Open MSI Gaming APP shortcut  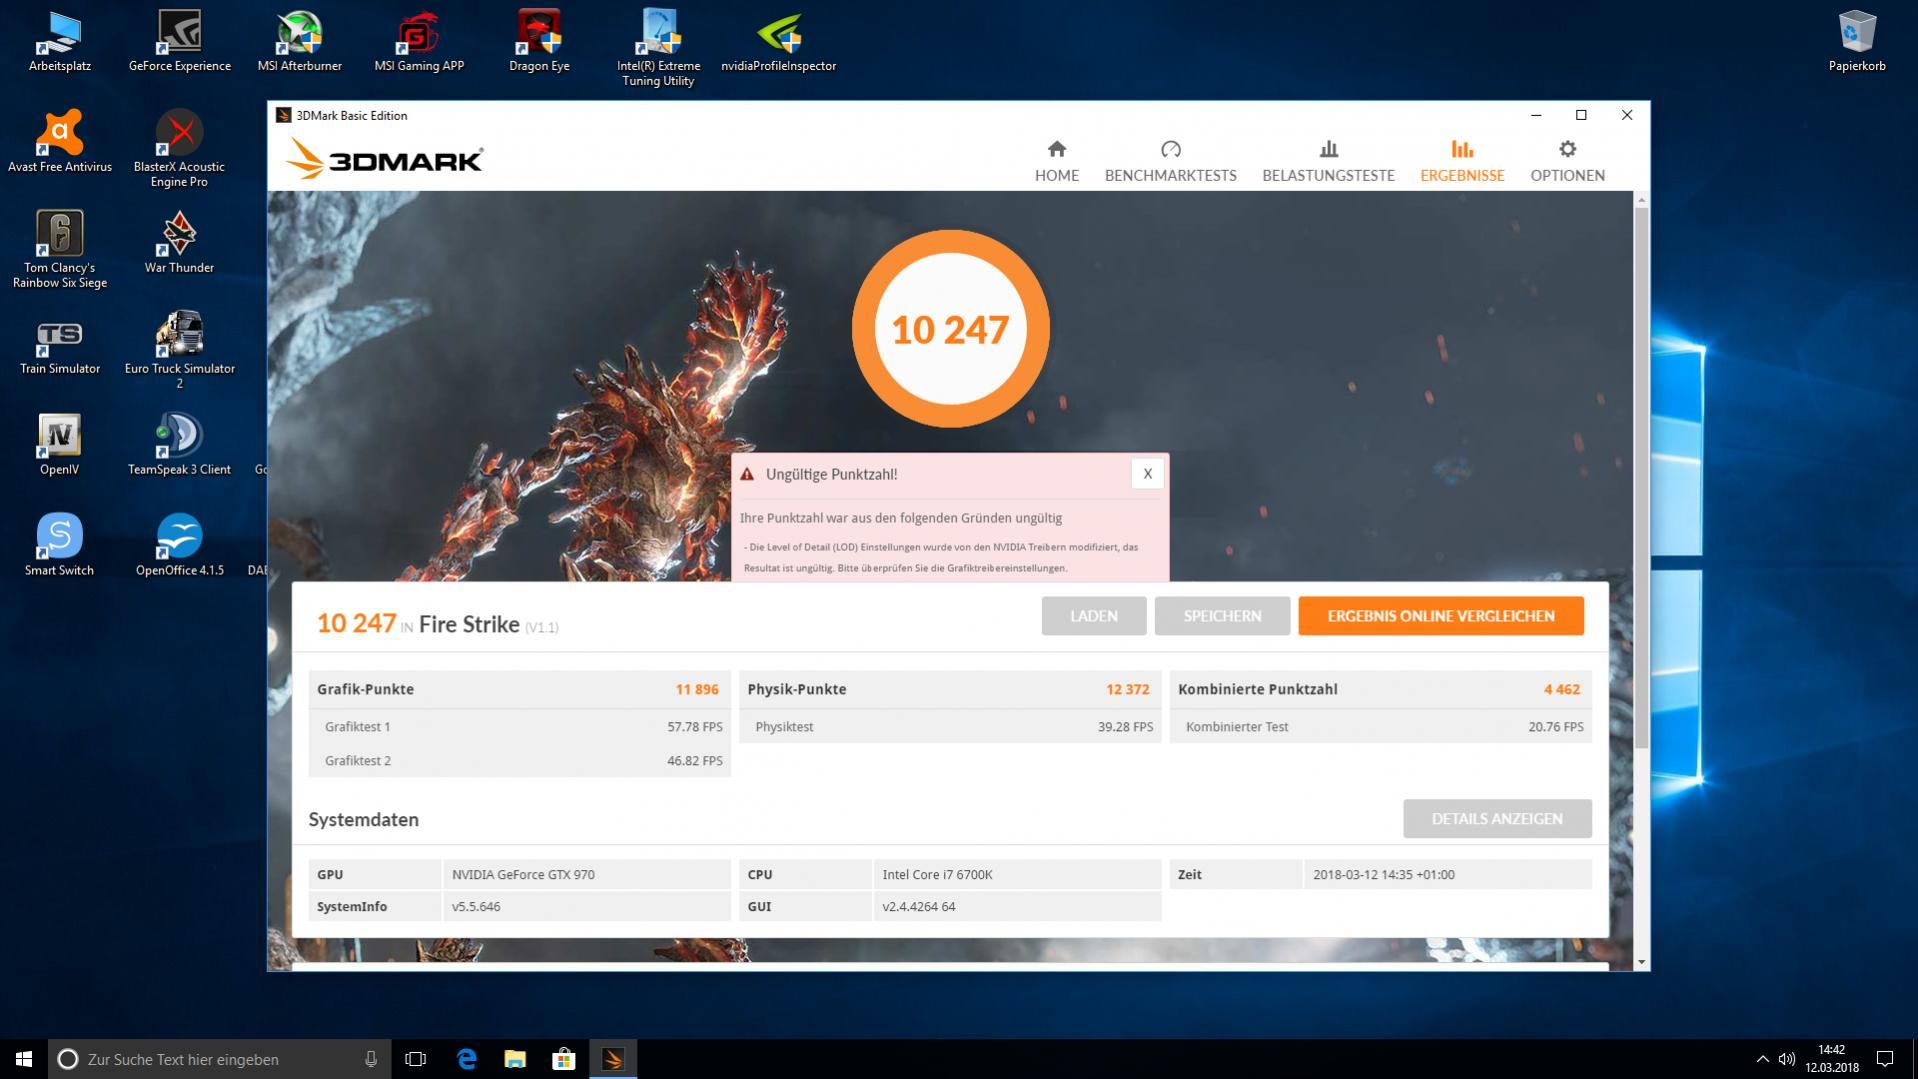click(x=419, y=42)
